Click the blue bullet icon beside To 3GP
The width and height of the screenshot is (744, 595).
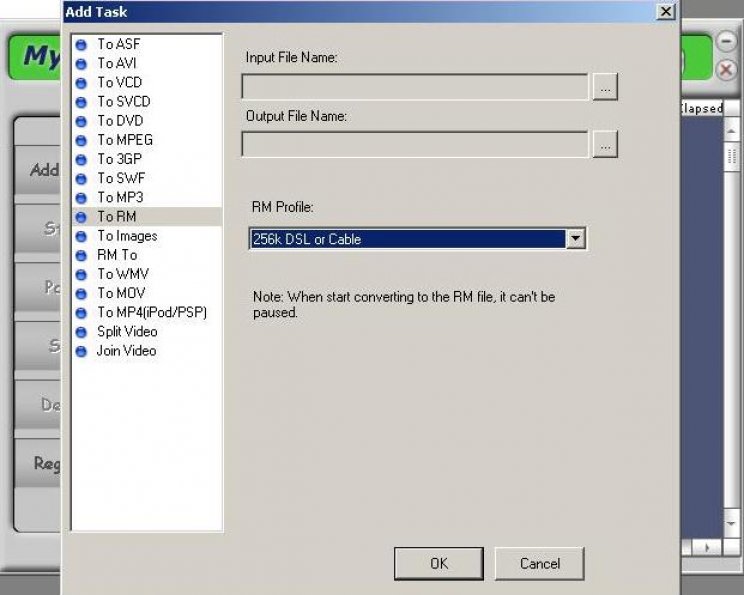click(81, 160)
